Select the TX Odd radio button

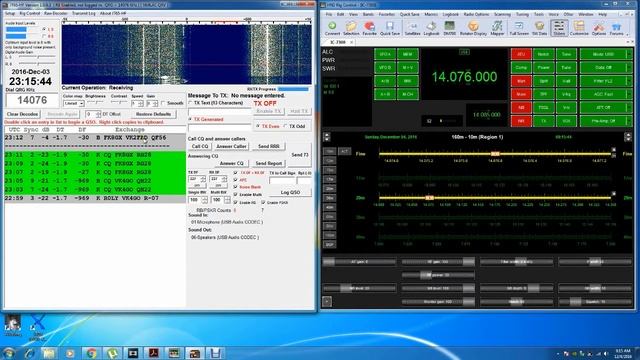click(x=285, y=127)
